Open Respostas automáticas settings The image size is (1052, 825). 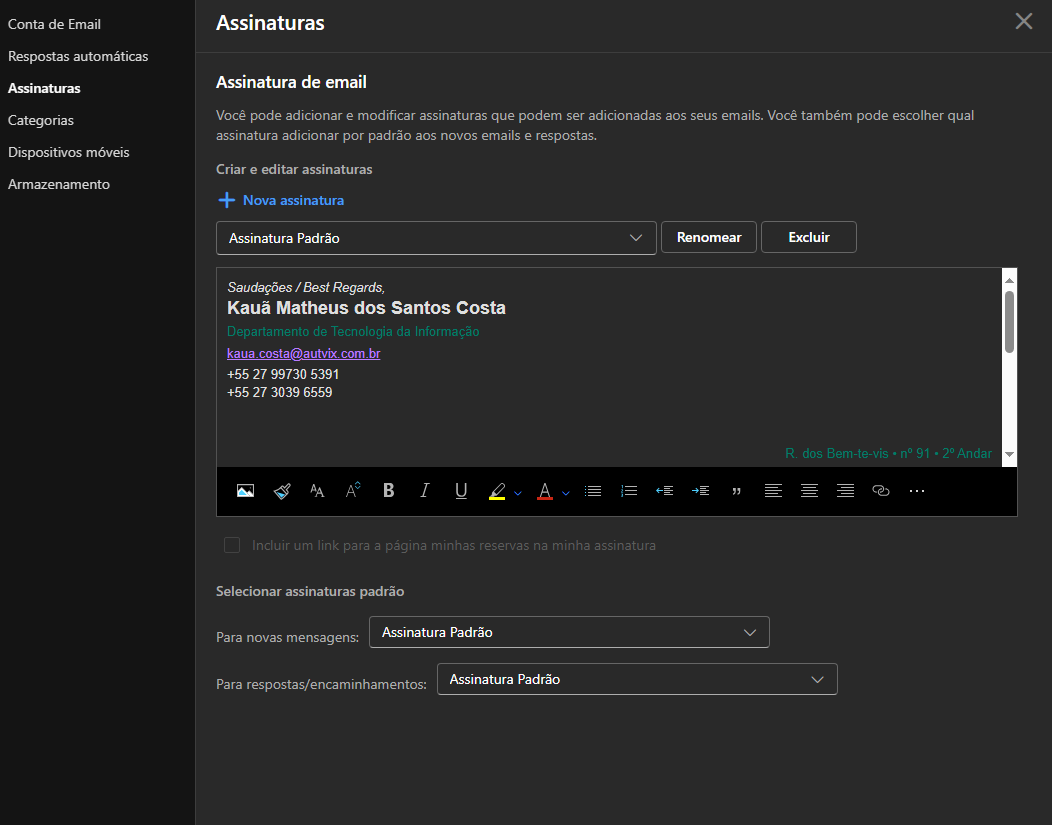pyautogui.click(x=78, y=56)
